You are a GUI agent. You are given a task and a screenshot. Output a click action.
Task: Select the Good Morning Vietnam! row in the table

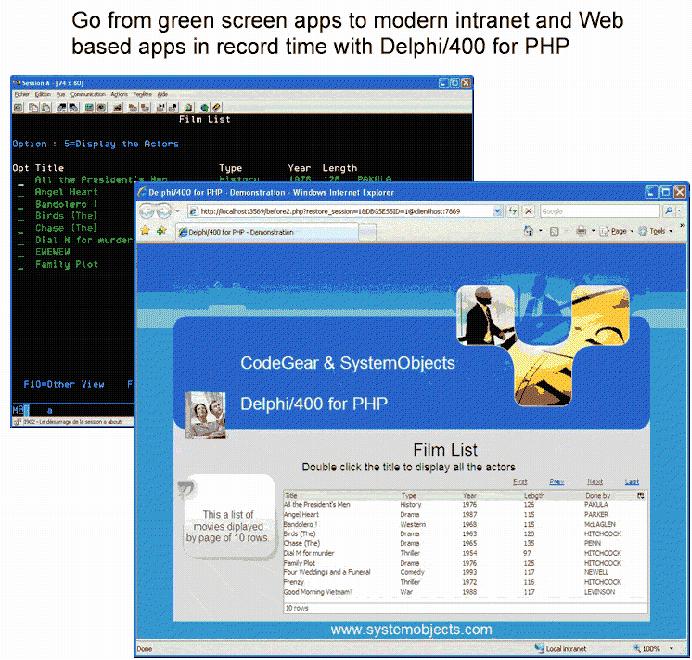coord(463,592)
